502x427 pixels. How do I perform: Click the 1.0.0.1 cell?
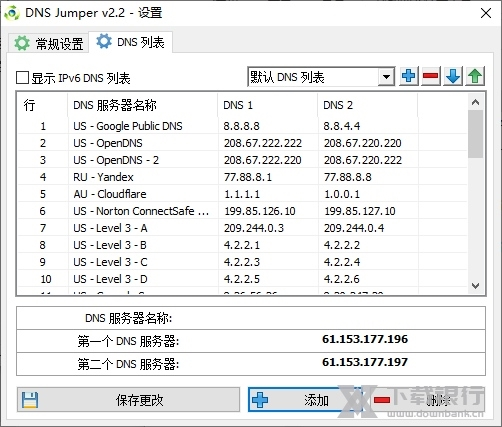(342, 194)
